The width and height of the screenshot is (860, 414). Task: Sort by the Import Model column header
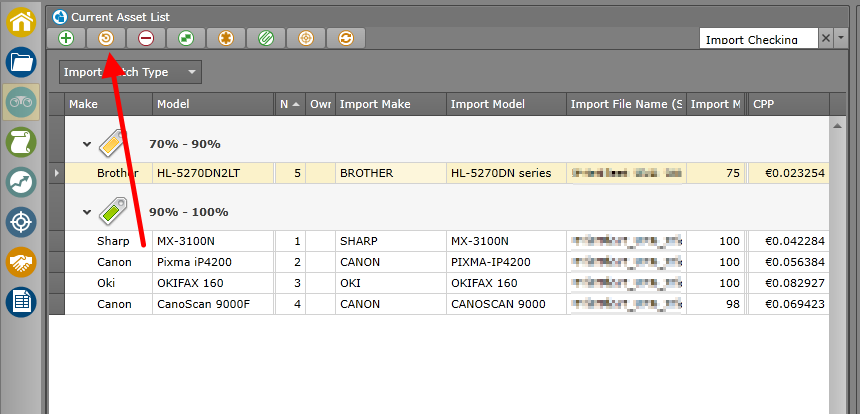[506, 104]
